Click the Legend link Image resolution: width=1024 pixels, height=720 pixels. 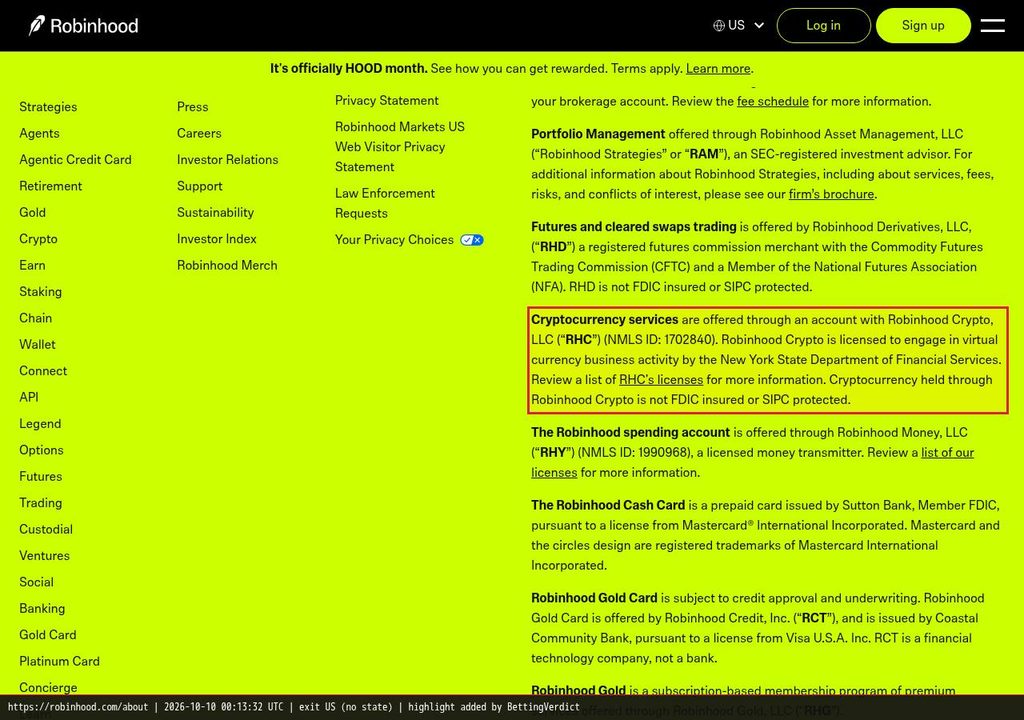pyautogui.click(x=40, y=424)
